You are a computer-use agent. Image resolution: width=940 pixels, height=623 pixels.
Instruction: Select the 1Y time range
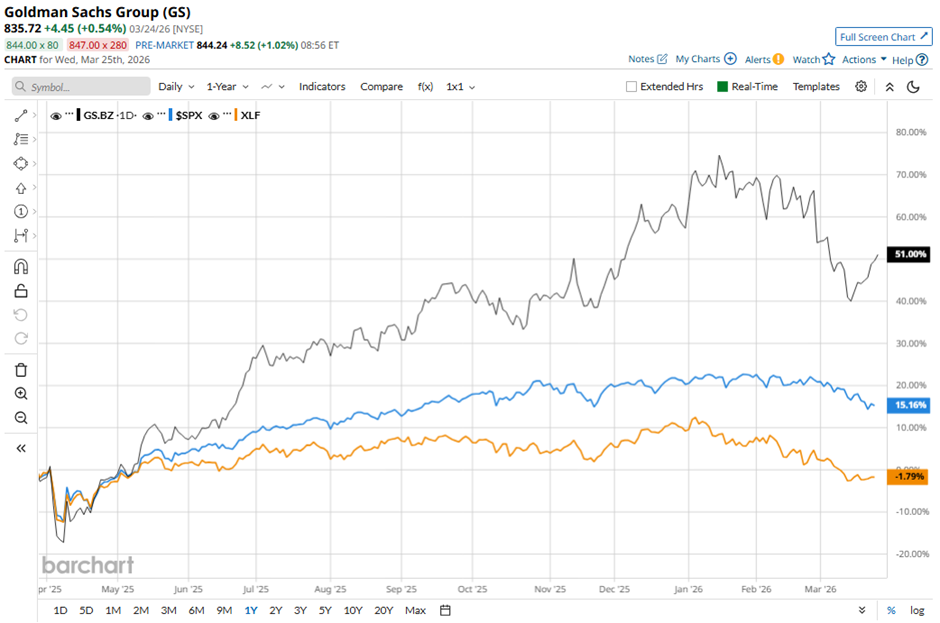coord(251,610)
